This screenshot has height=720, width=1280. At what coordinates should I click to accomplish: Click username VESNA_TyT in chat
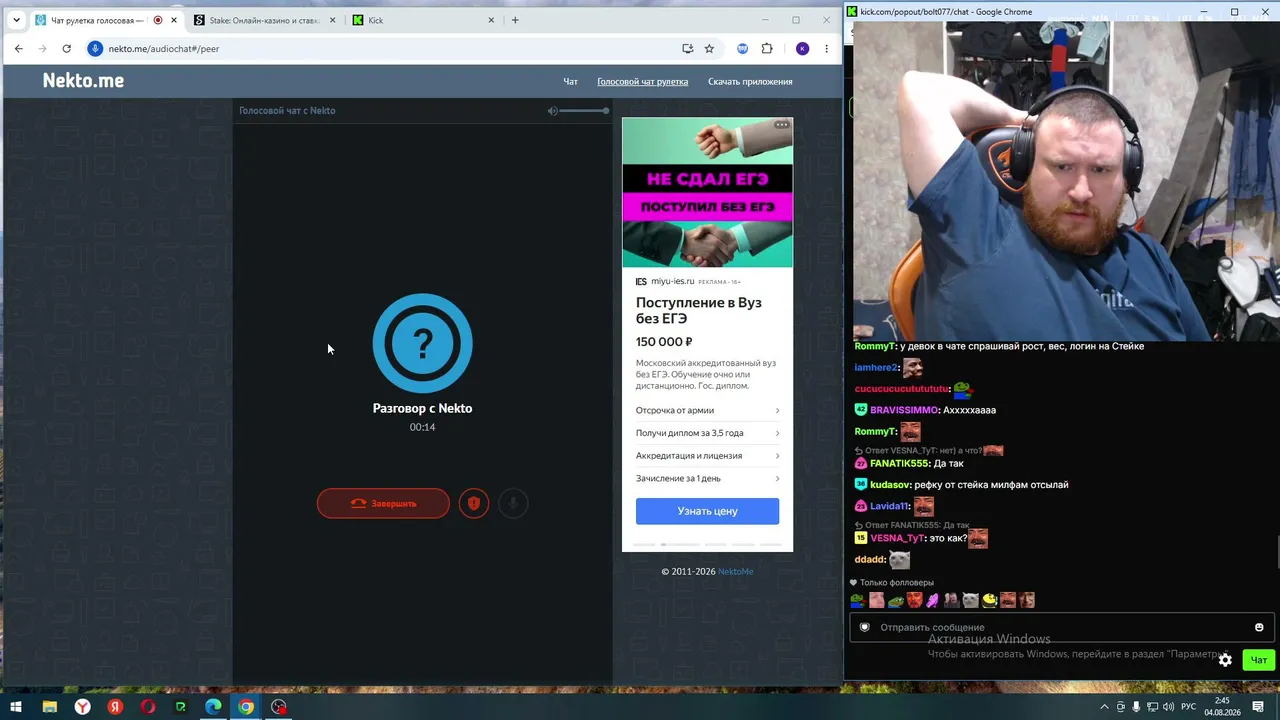897,538
